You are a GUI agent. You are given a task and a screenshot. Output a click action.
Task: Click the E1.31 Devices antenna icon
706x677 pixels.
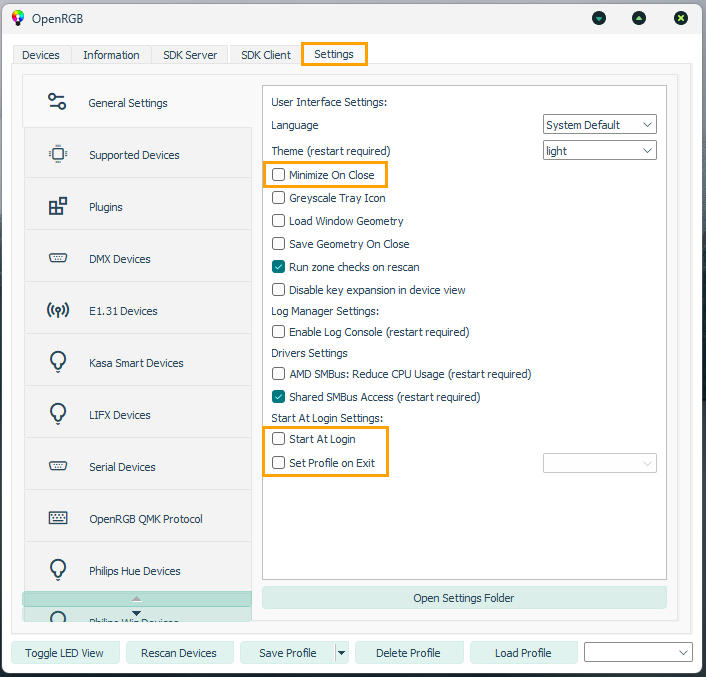pyautogui.click(x=58, y=310)
